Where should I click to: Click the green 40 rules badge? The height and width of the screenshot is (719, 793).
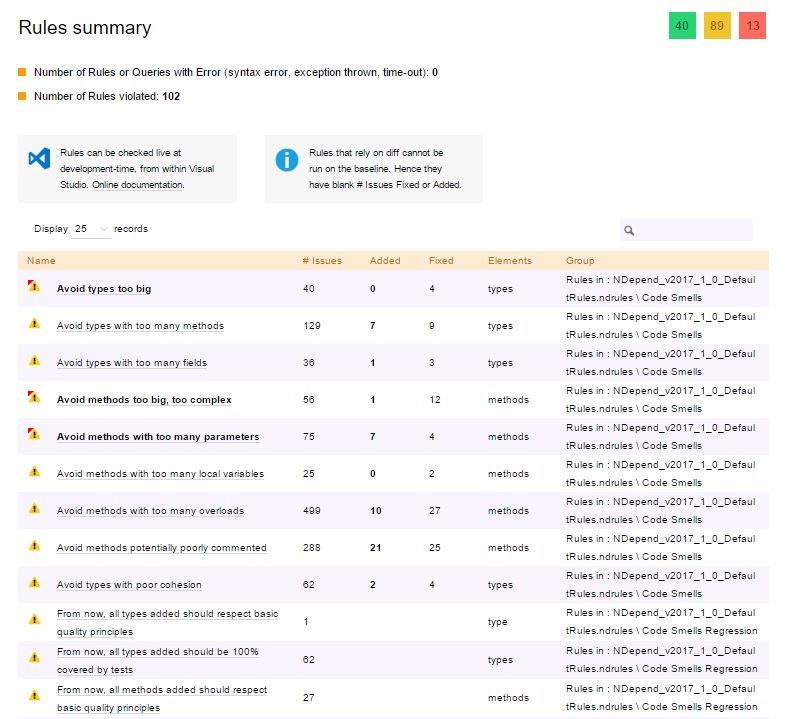(x=682, y=26)
